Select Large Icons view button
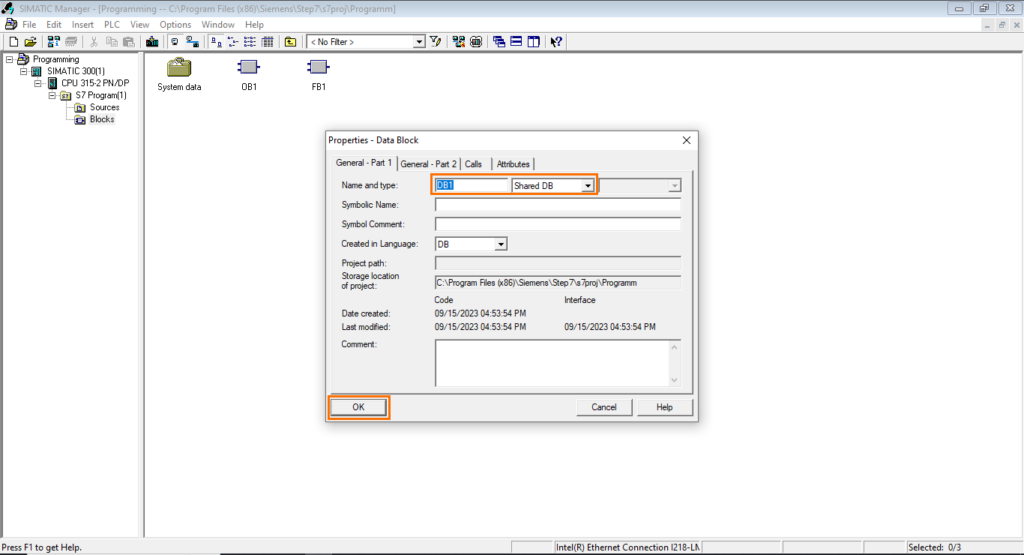 point(216,42)
